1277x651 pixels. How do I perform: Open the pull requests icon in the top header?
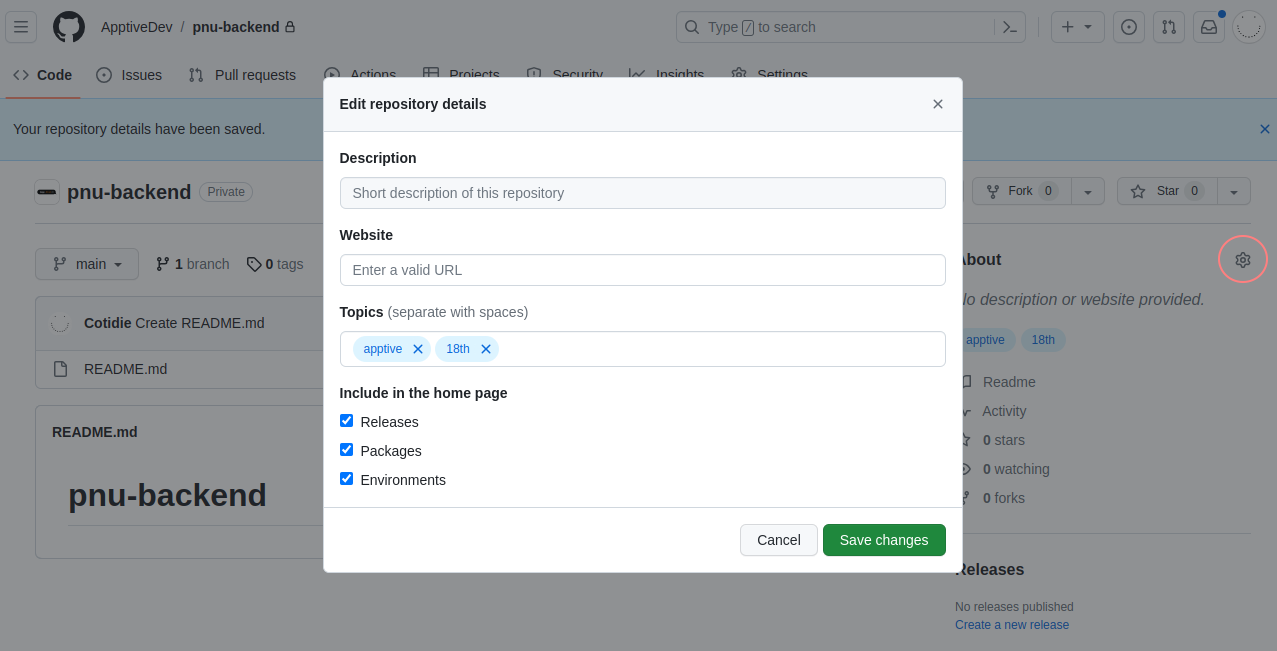click(1169, 27)
